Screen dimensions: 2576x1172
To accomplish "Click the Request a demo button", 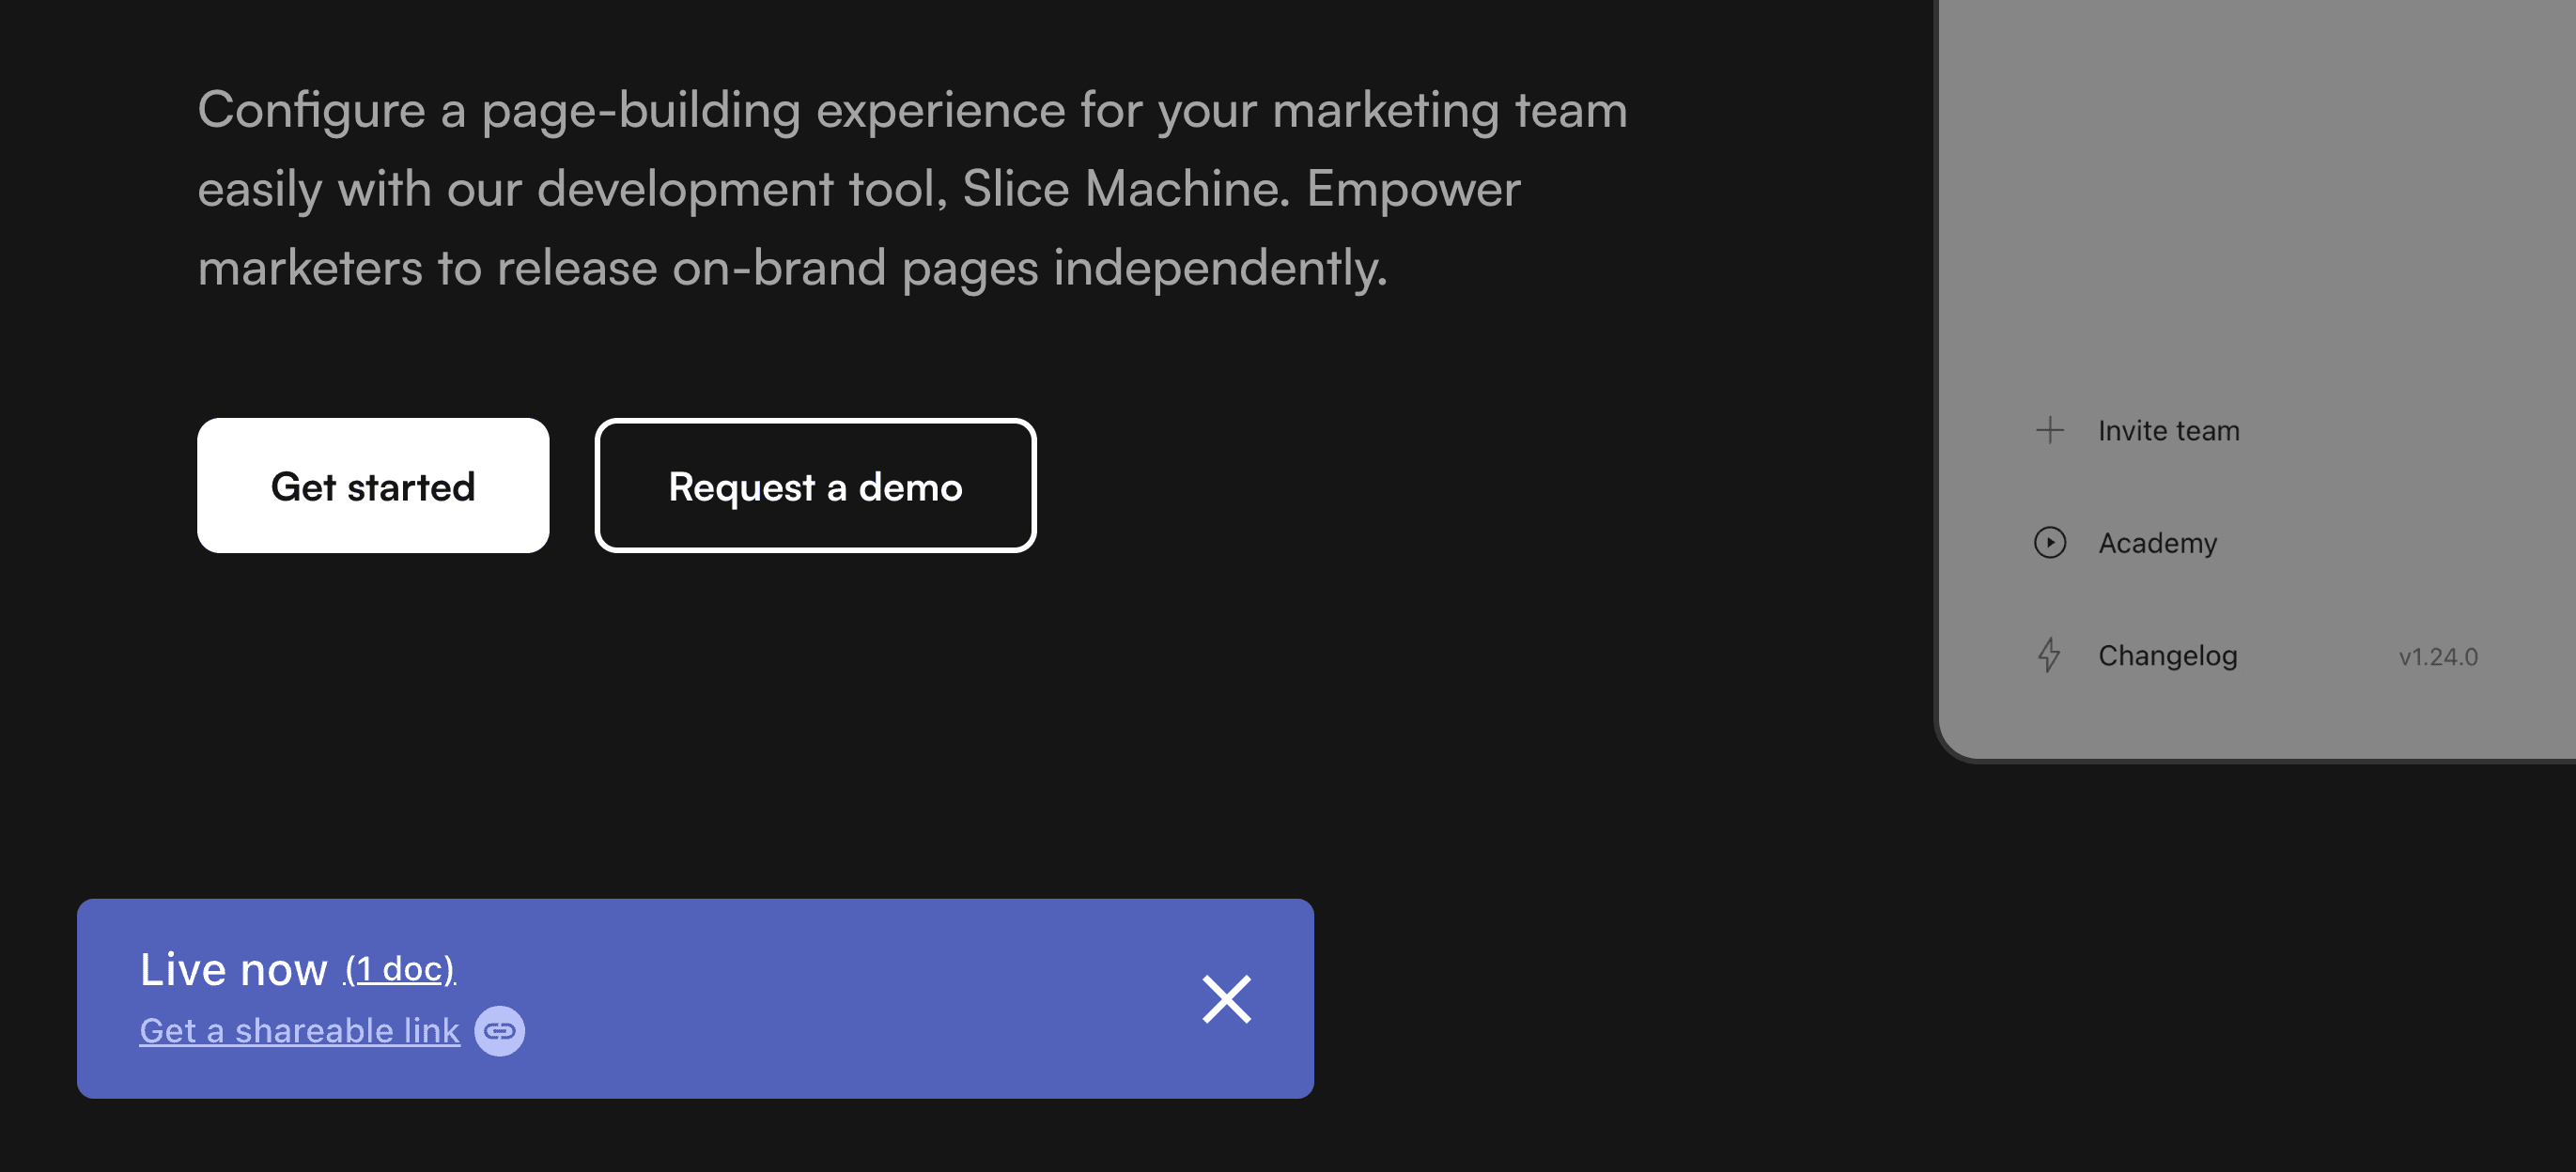I will click(x=815, y=486).
